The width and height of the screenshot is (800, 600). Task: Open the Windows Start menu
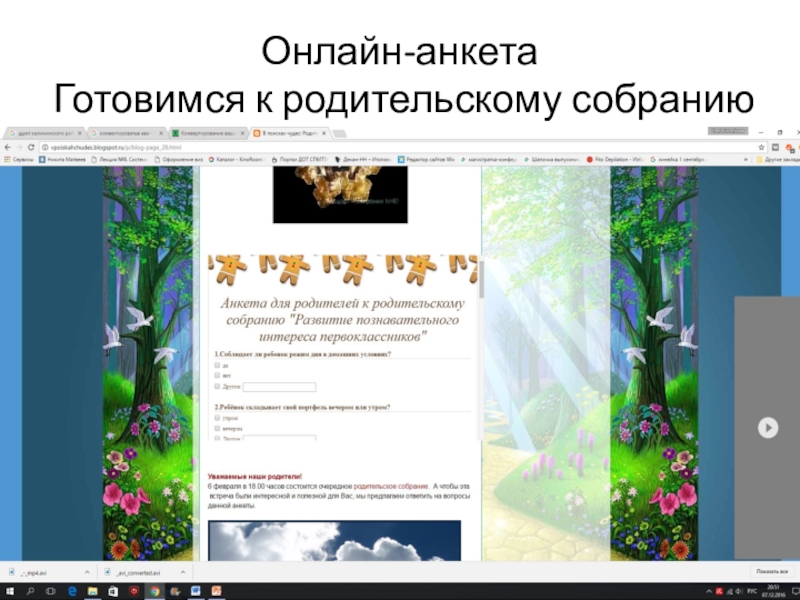tap(9, 591)
